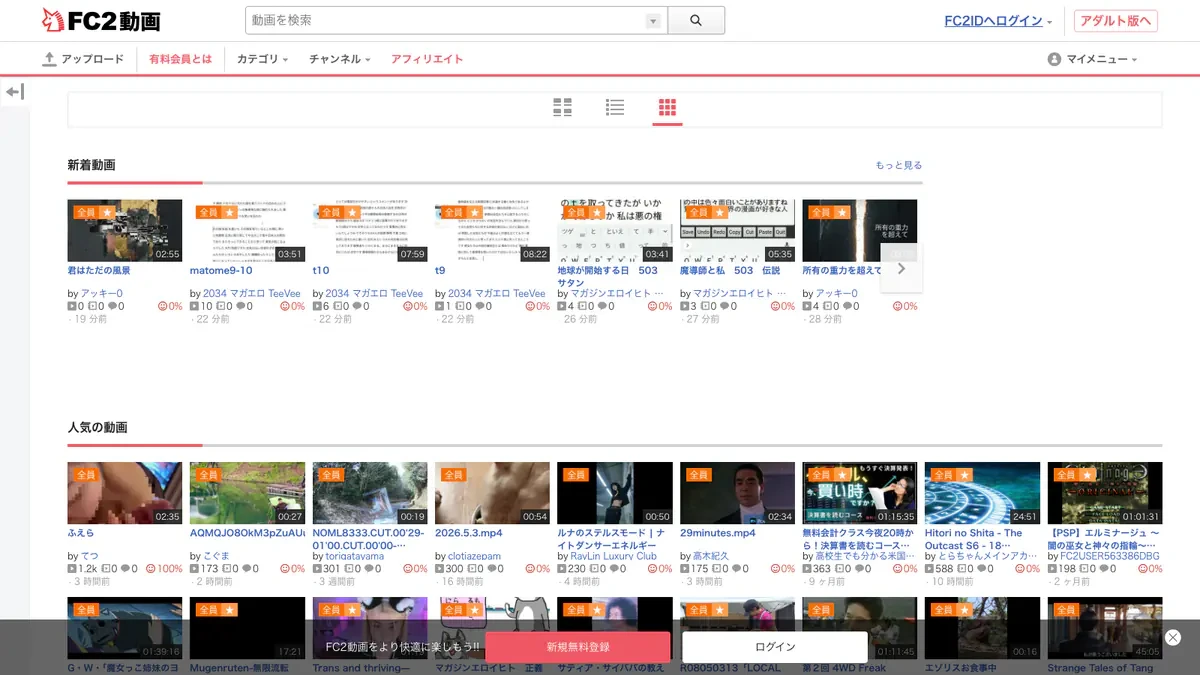Viewport: 1200px width, 675px height.
Task: Click uploader こぐま
Action: pos(217,556)
